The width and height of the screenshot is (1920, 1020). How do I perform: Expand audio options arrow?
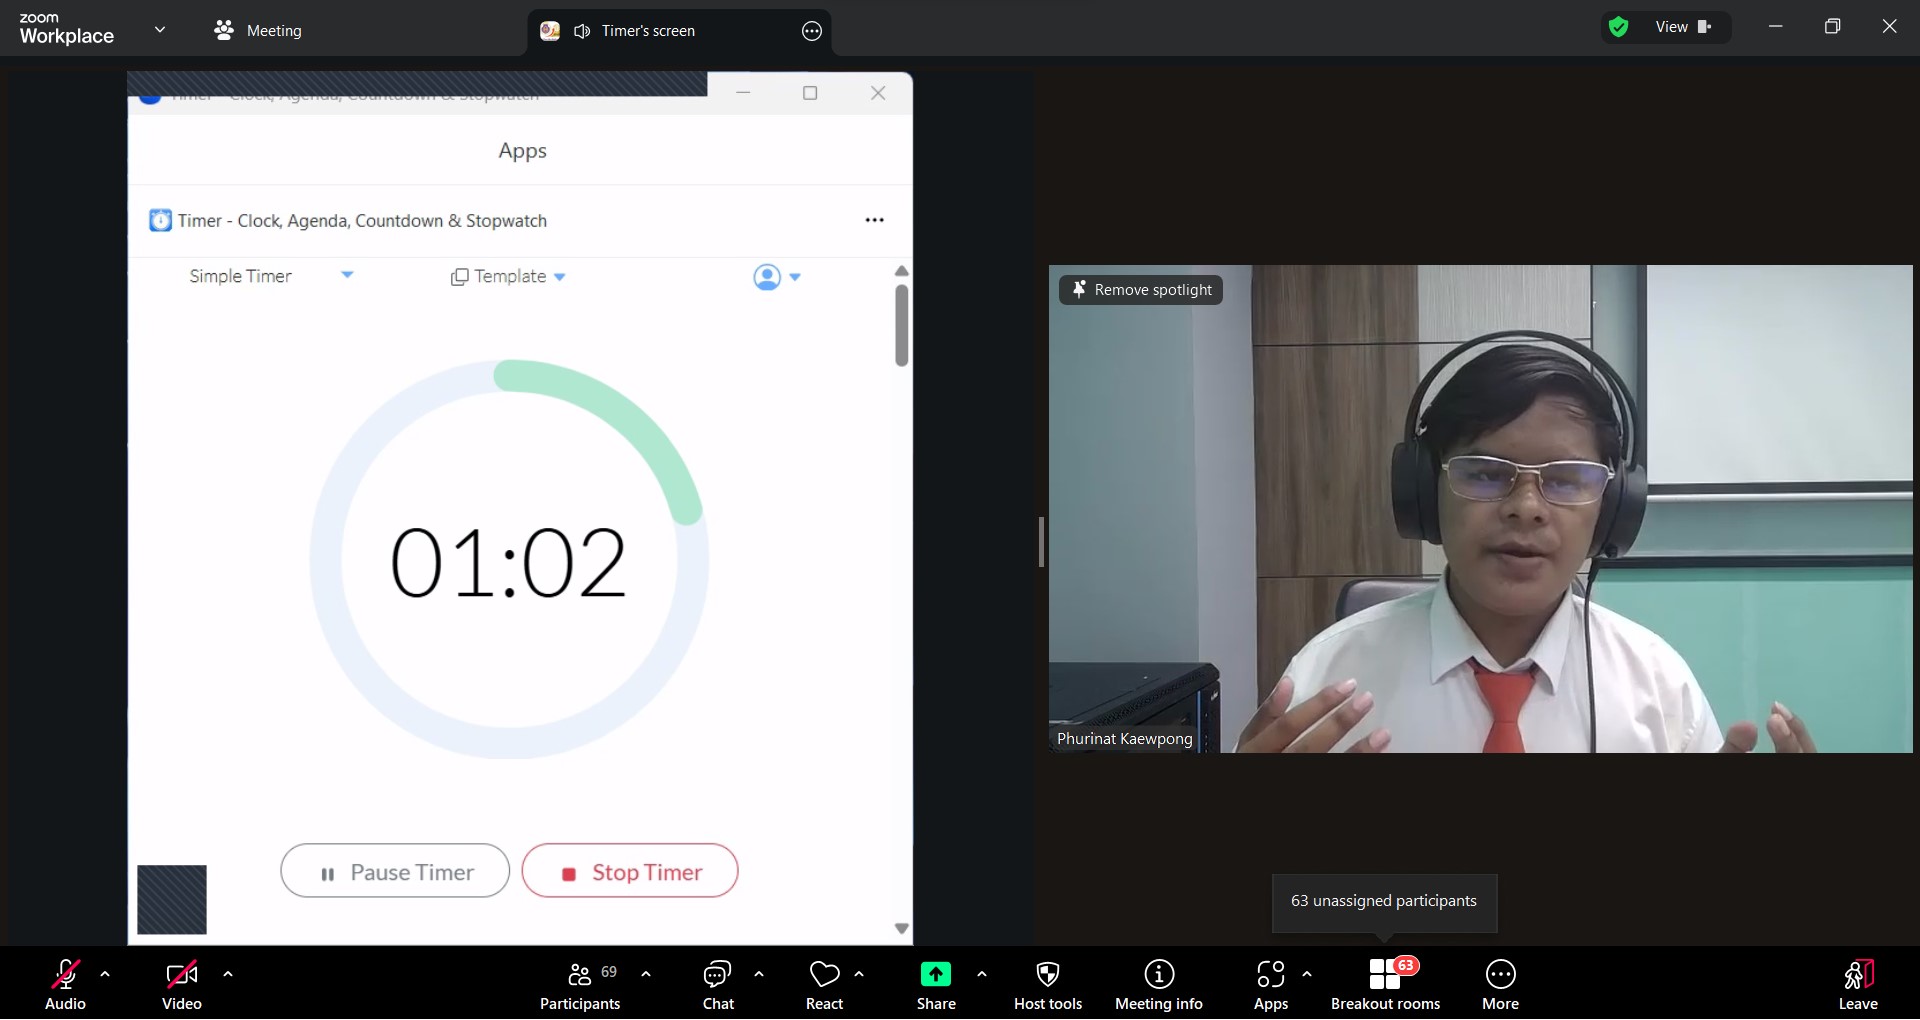[105, 974]
